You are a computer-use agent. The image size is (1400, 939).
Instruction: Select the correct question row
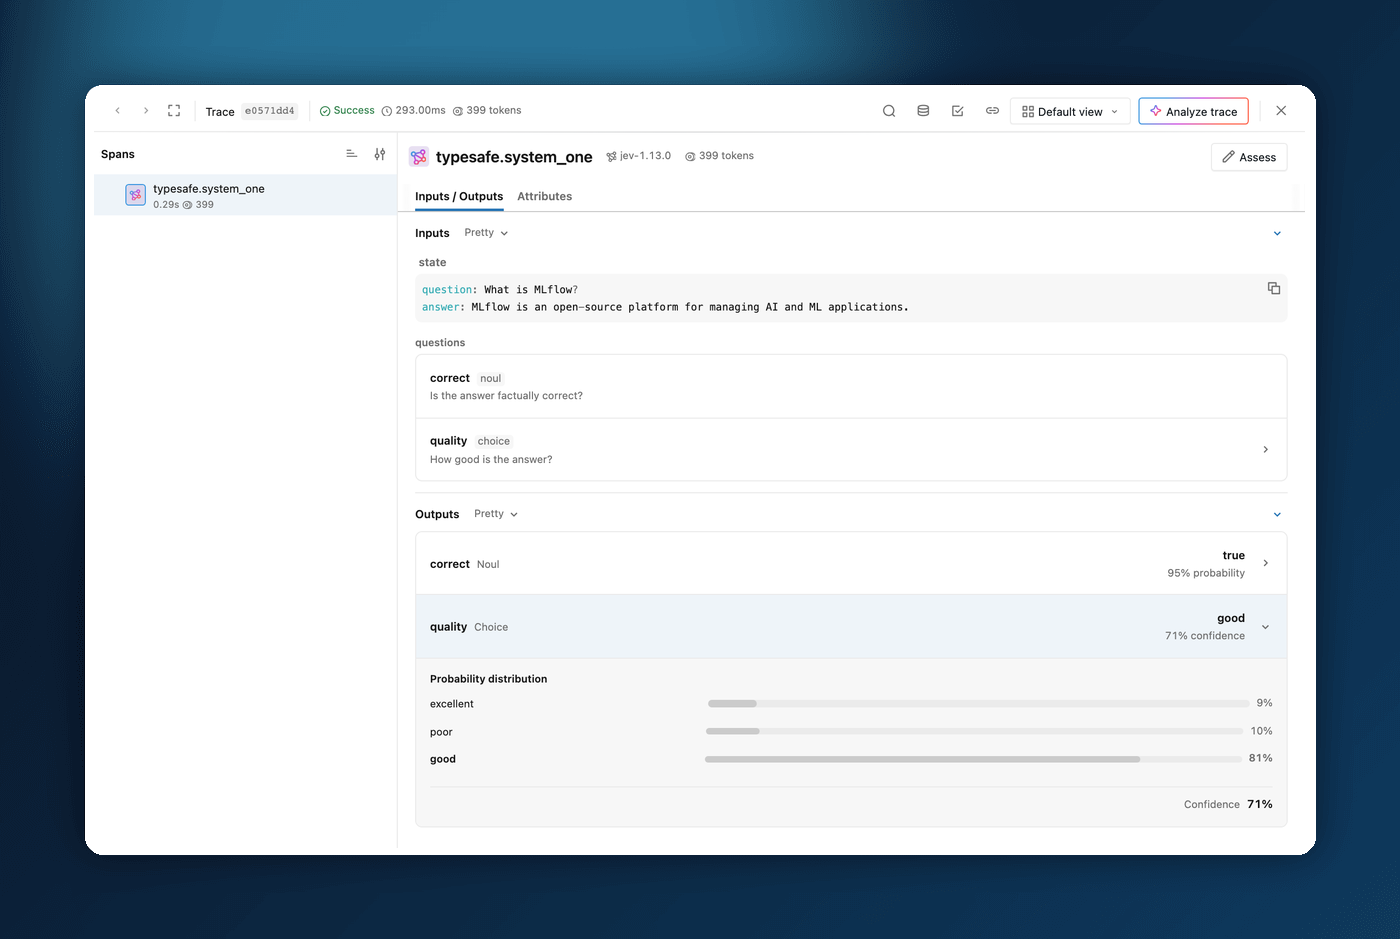[851, 387]
